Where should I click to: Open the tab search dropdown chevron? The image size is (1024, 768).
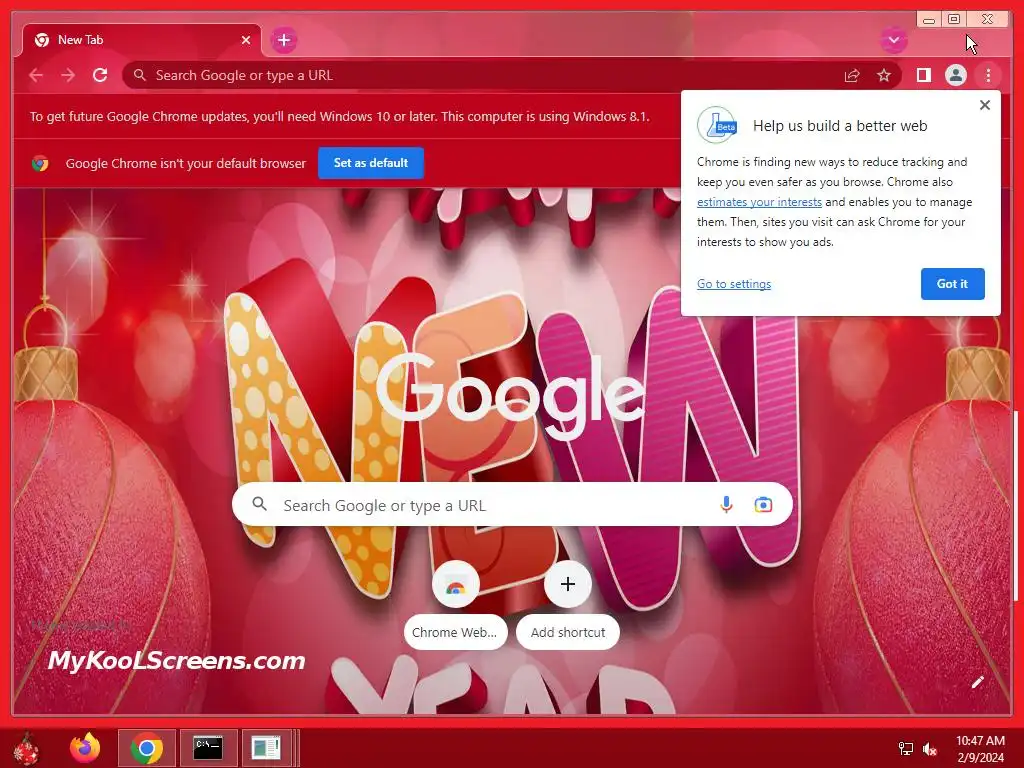click(x=893, y=40)
